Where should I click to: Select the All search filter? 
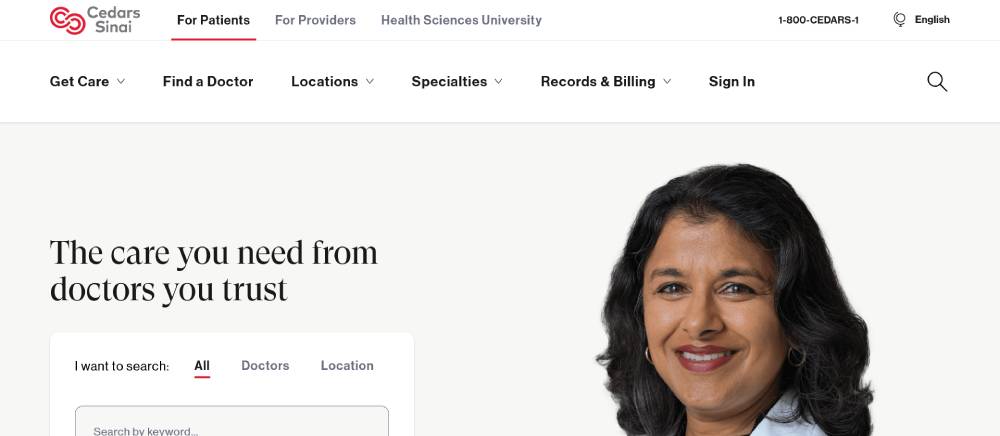point(202,366)
